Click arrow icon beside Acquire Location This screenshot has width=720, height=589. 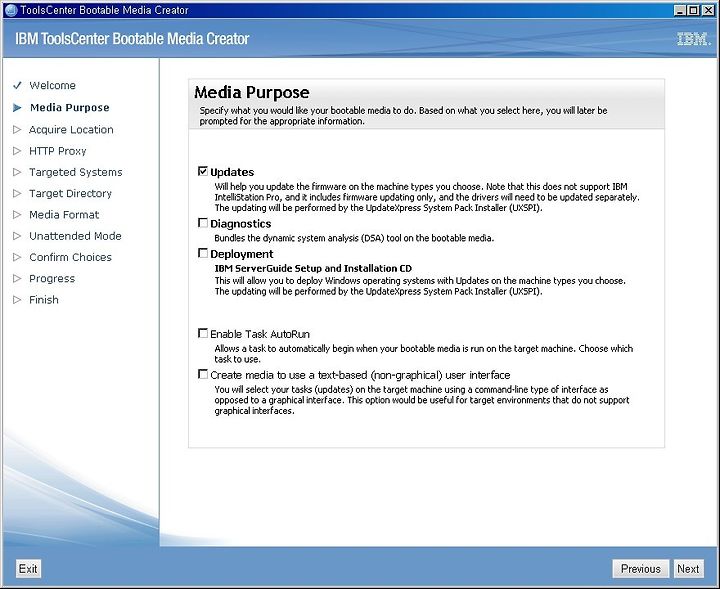(17, 129)
